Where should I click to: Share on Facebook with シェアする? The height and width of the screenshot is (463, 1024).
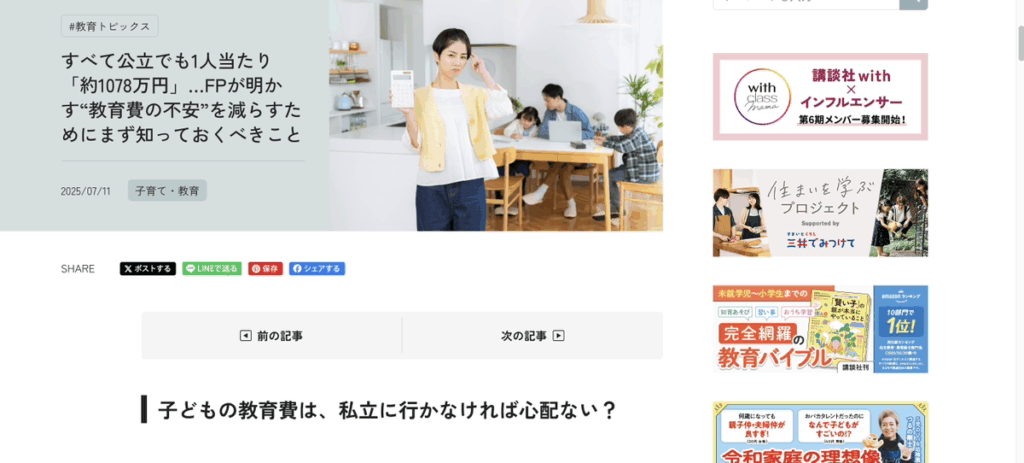coord(317,268)
